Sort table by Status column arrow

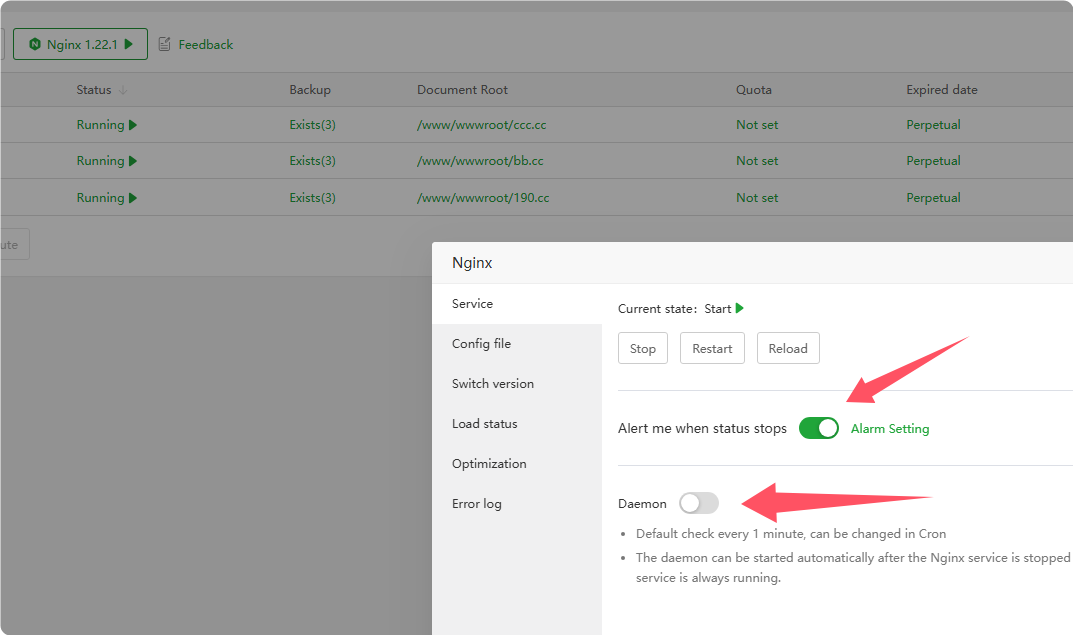123,90
